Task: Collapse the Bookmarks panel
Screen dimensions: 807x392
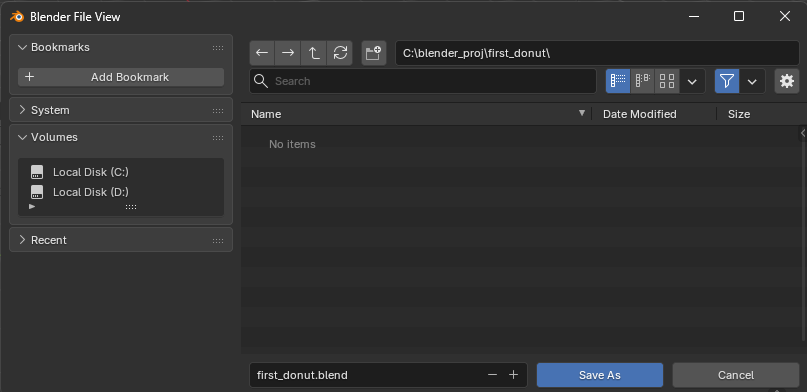Action: [22, 47]
